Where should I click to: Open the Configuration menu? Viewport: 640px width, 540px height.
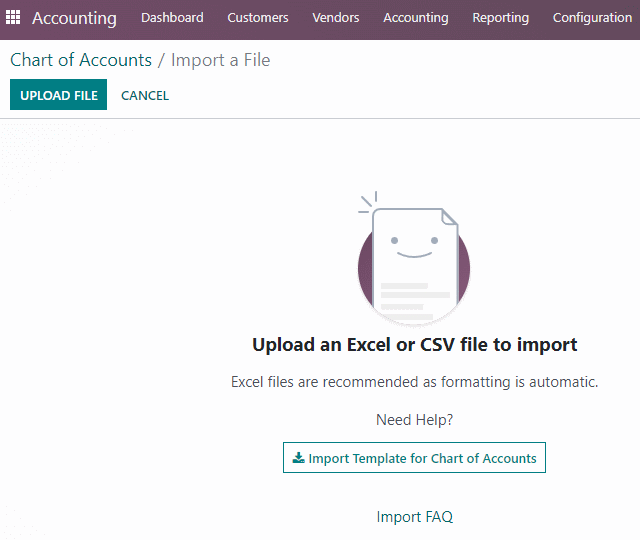(x=592, y=18)
